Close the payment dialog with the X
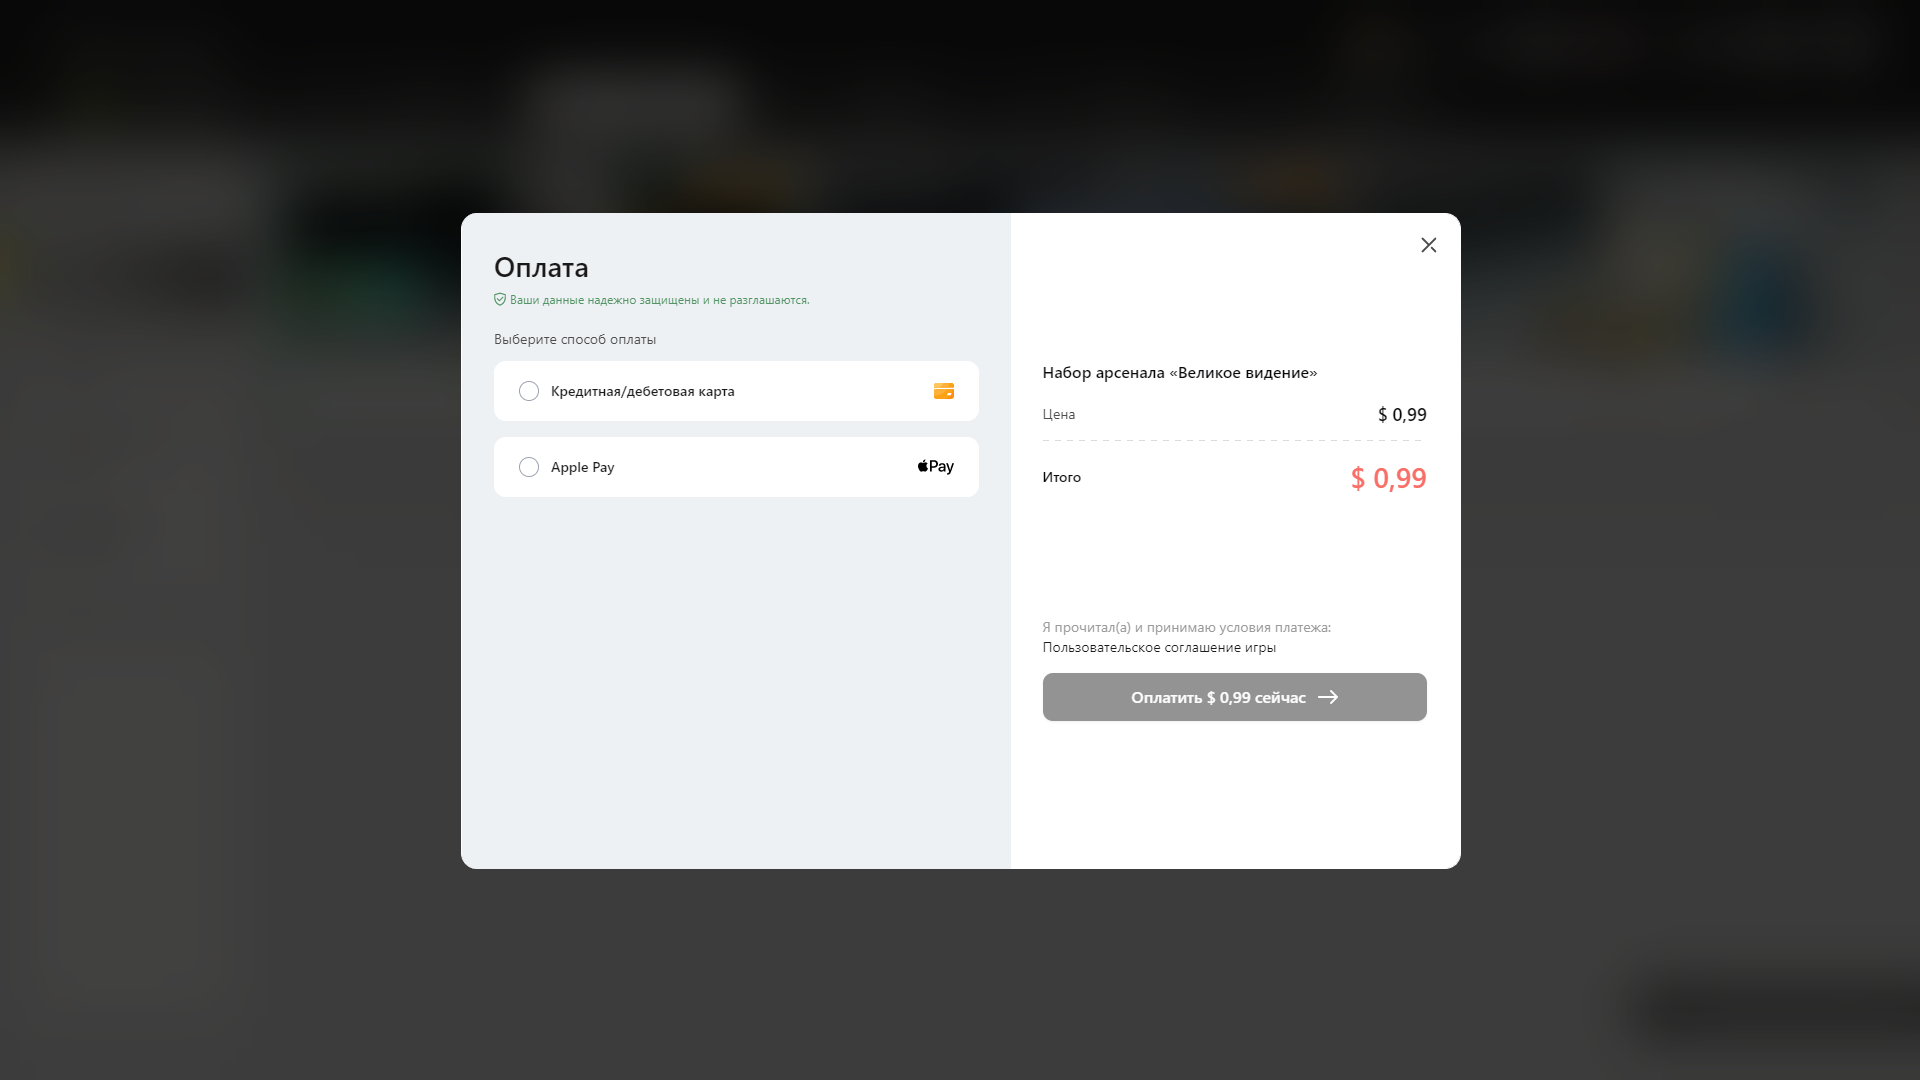Screen dimensions: 1920x1080 point(1428,245)
